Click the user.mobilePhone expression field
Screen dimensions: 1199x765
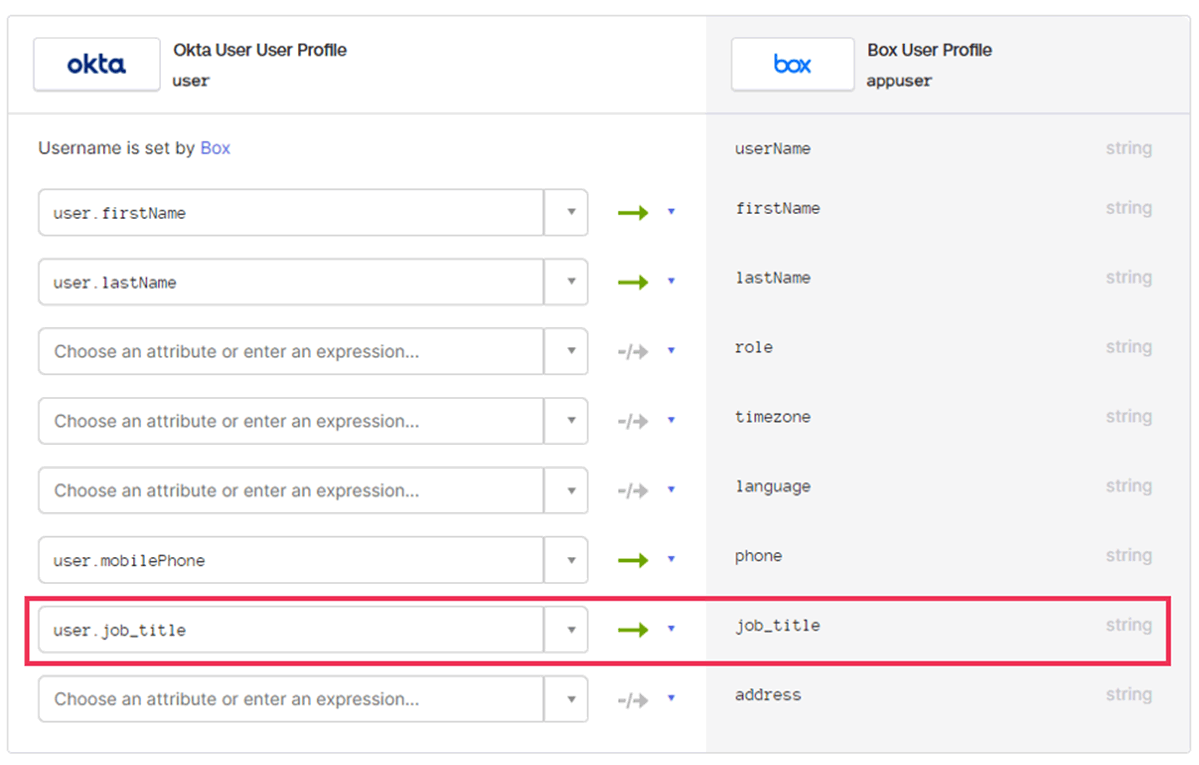[291, 560]
